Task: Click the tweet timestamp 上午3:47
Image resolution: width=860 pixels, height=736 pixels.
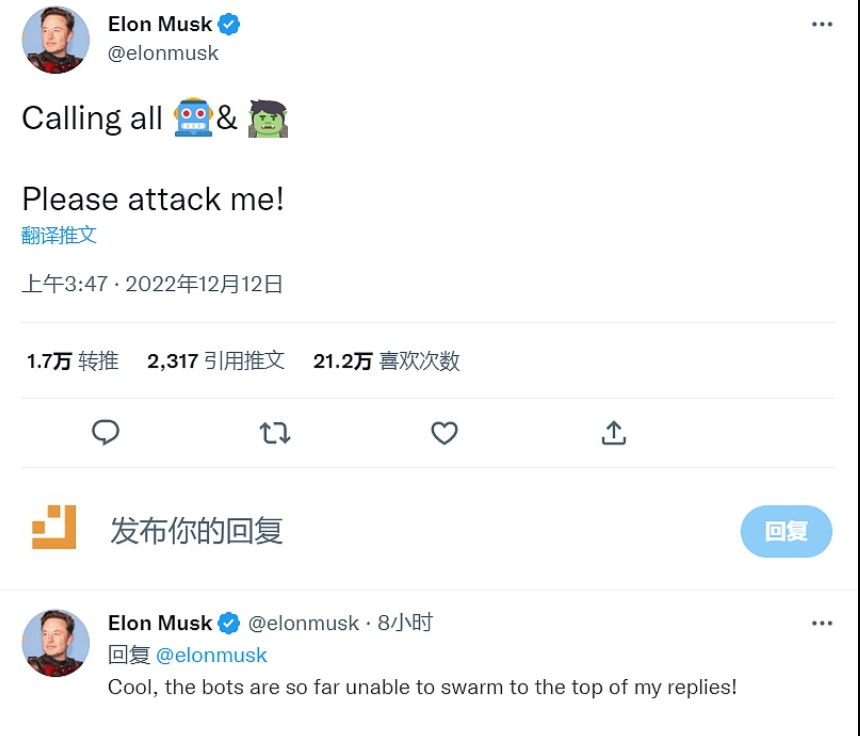Action: click(64, 284)
